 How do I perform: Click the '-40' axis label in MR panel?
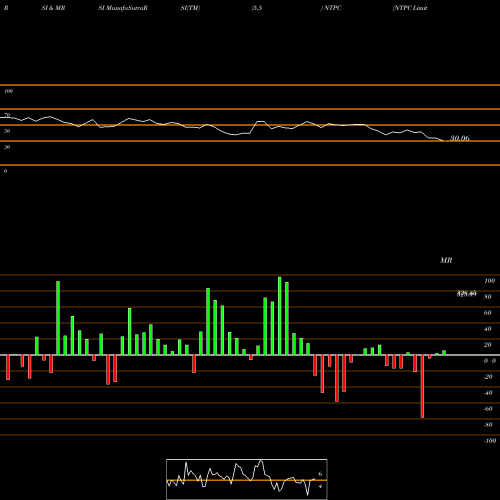488,393
